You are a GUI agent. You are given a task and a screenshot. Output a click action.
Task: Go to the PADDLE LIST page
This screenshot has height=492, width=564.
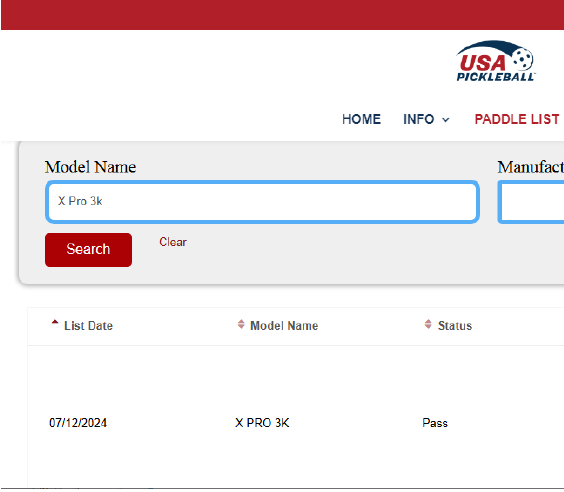point(517,119)
